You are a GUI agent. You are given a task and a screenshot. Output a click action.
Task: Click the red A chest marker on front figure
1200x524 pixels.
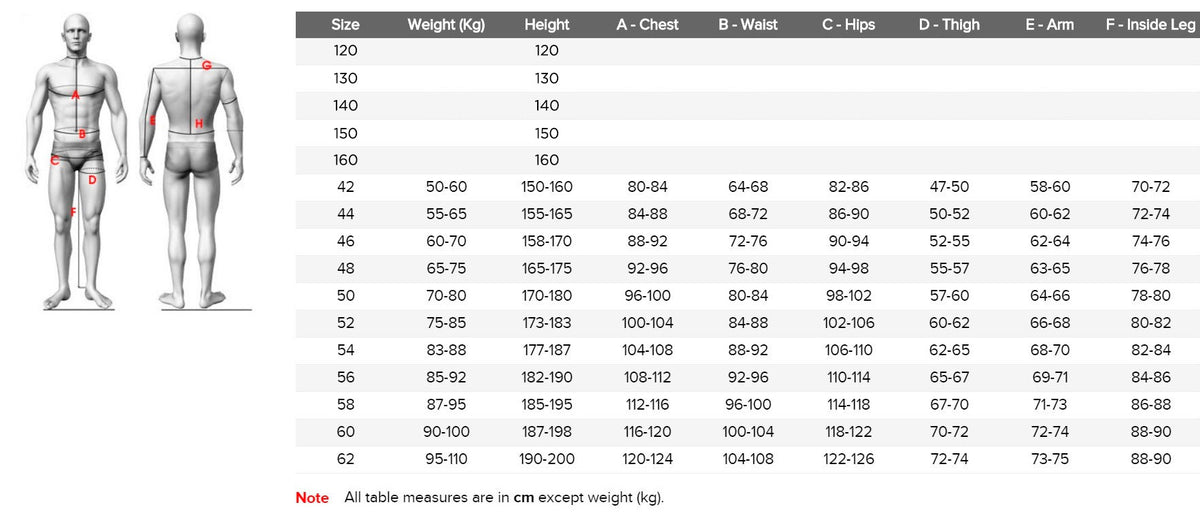(76, 95)
